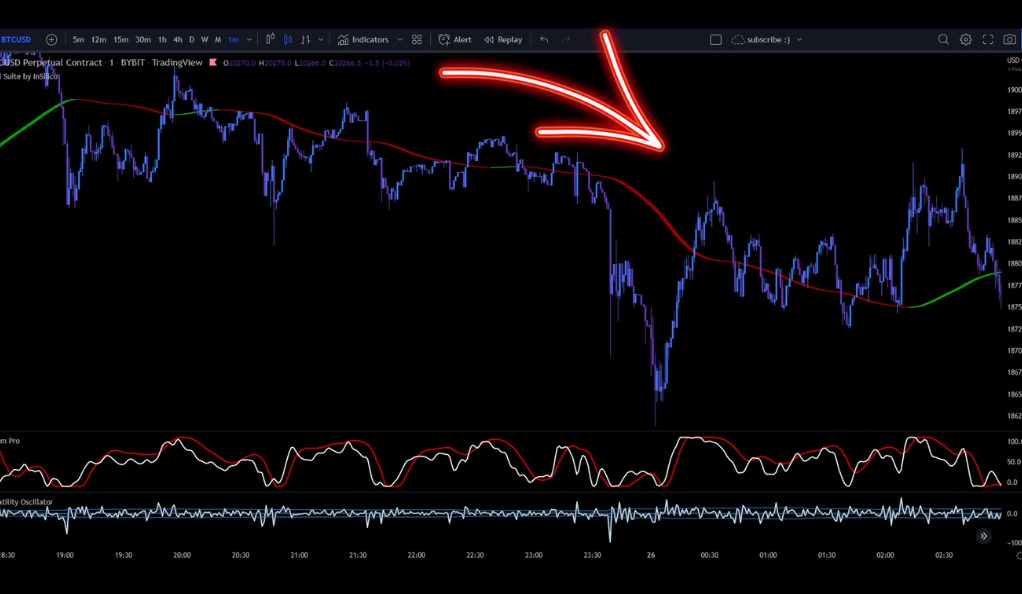Expand the chart style dropdown arrow
This screenshot has height=594, width=1022.
pyautogui.click(x=321, y=40)
